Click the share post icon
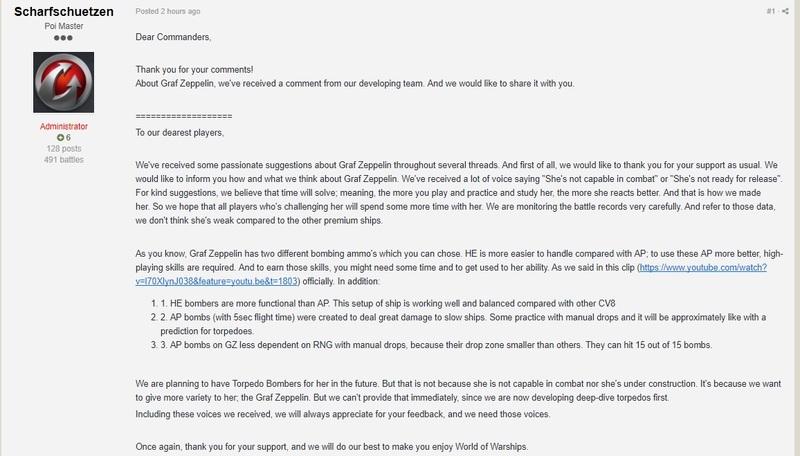The width and height of the screenshot is (800, 456). [x=786, y=11]
